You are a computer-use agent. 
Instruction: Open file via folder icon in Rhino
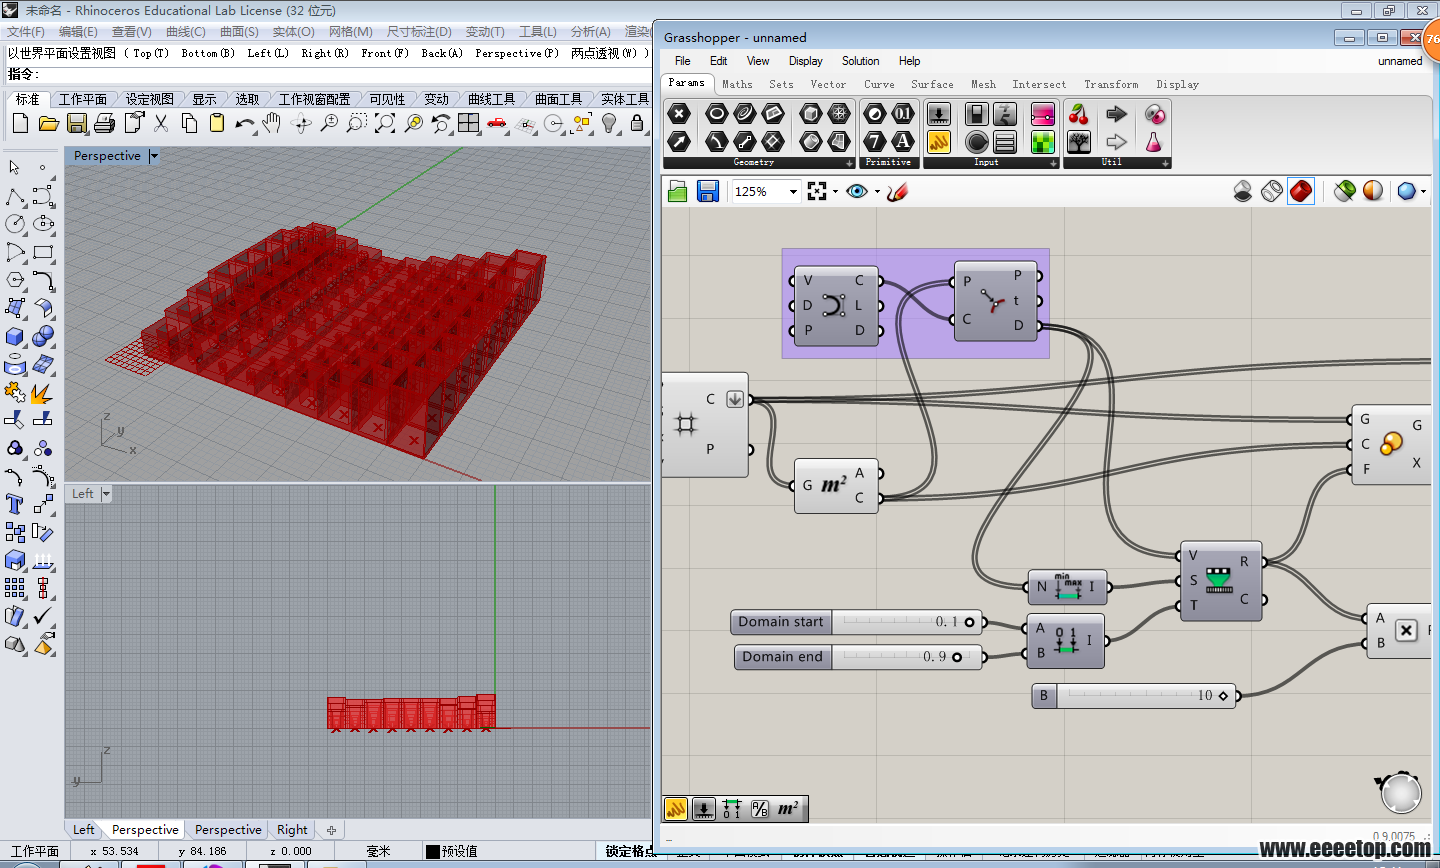click(x=48, y=123)
